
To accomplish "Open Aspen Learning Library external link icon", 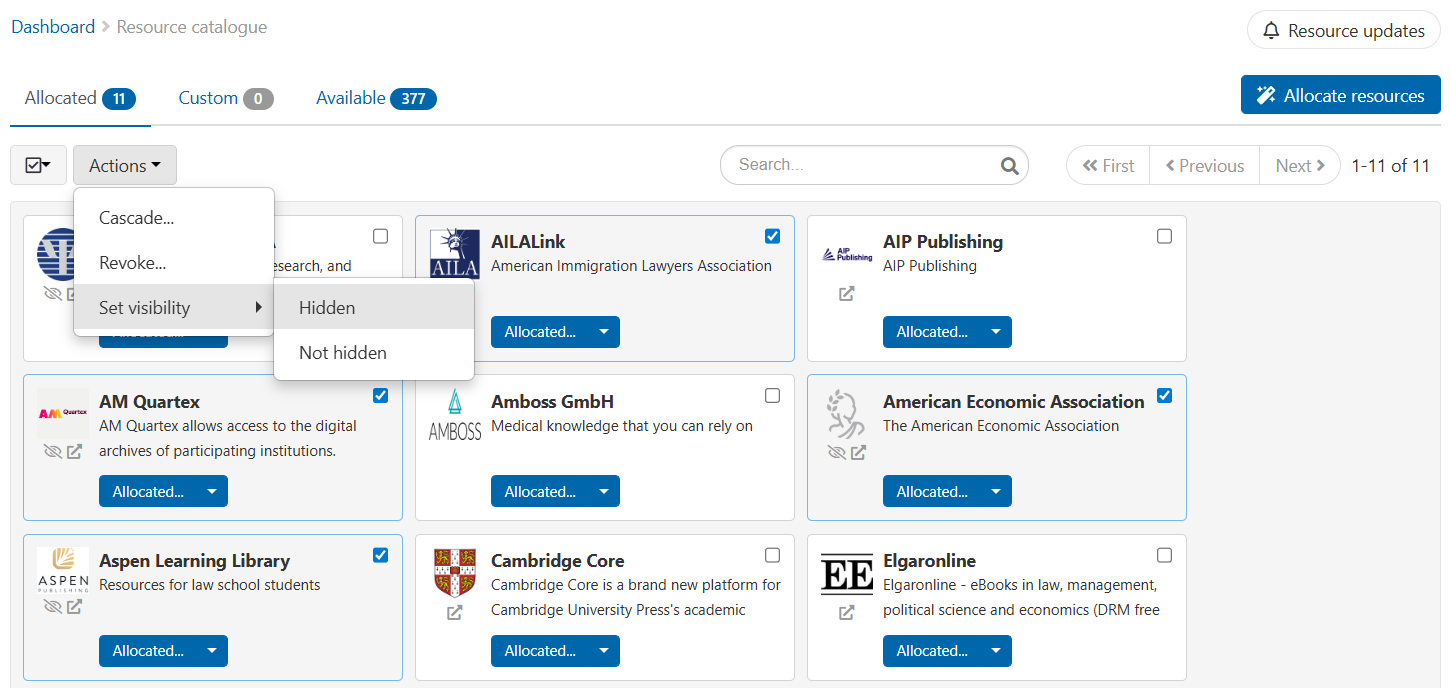I will tap(74, 607).
